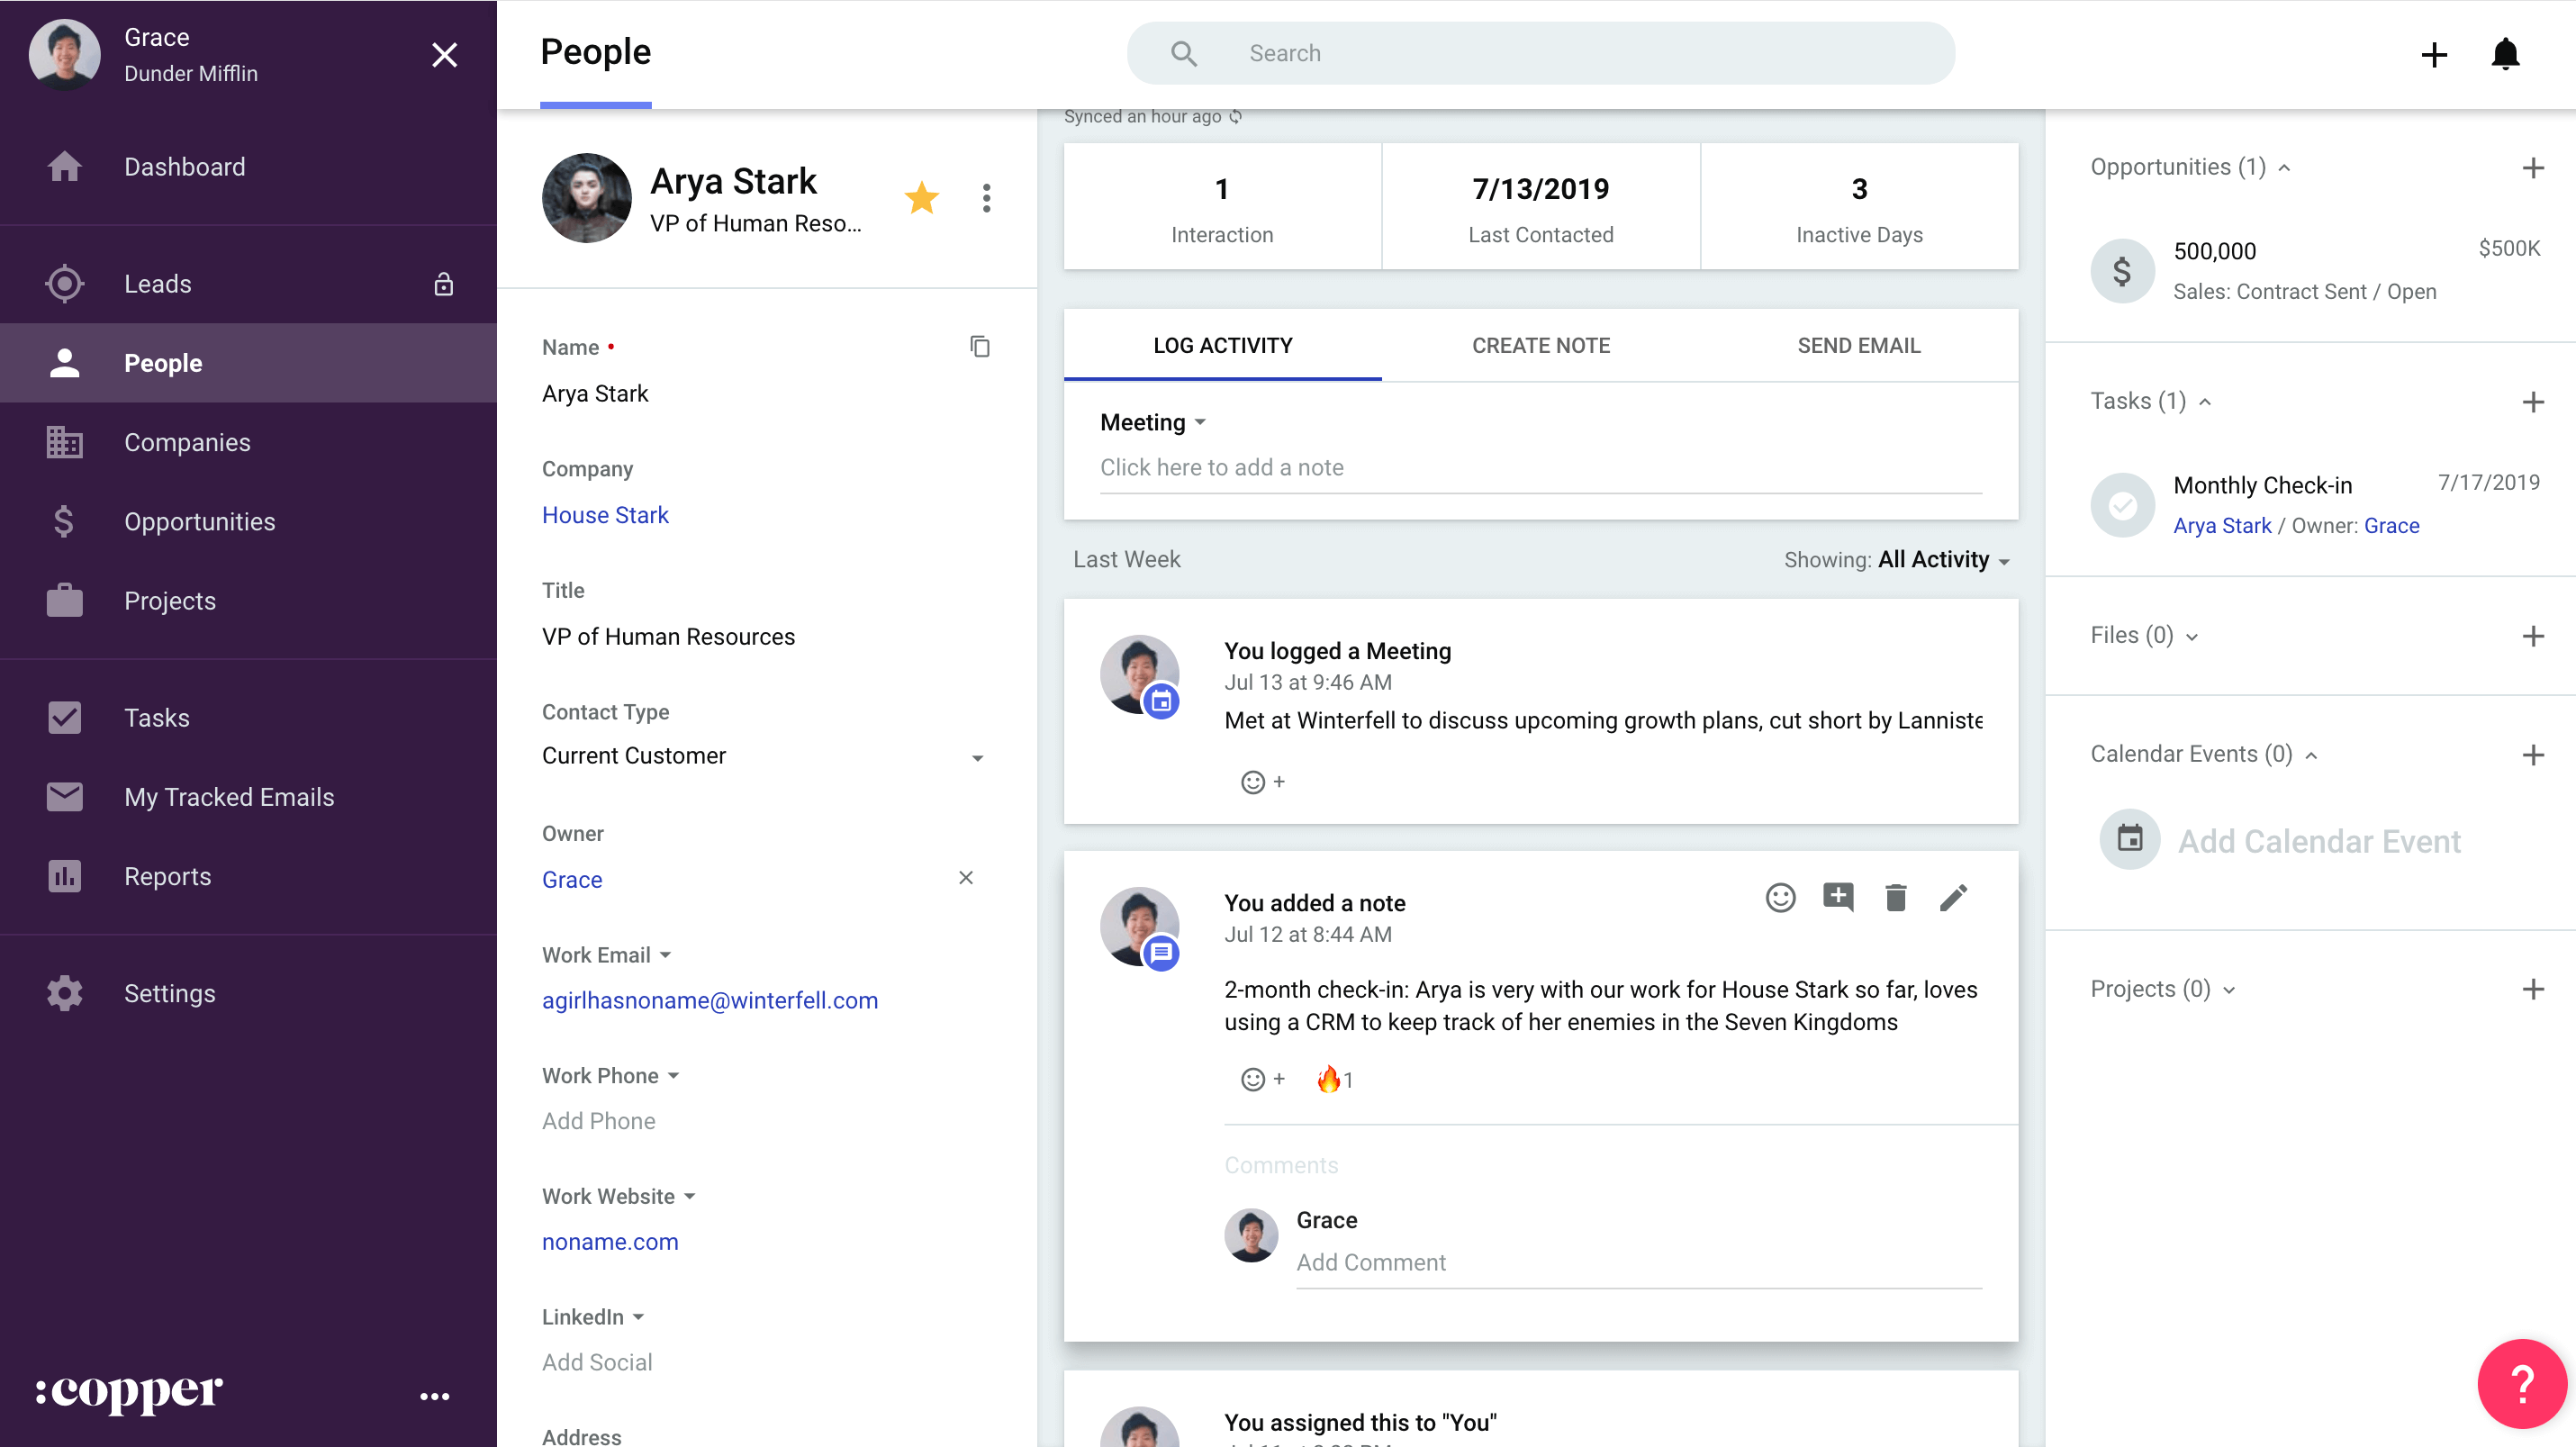Select the Log Activity tab

click(1223, 345)
